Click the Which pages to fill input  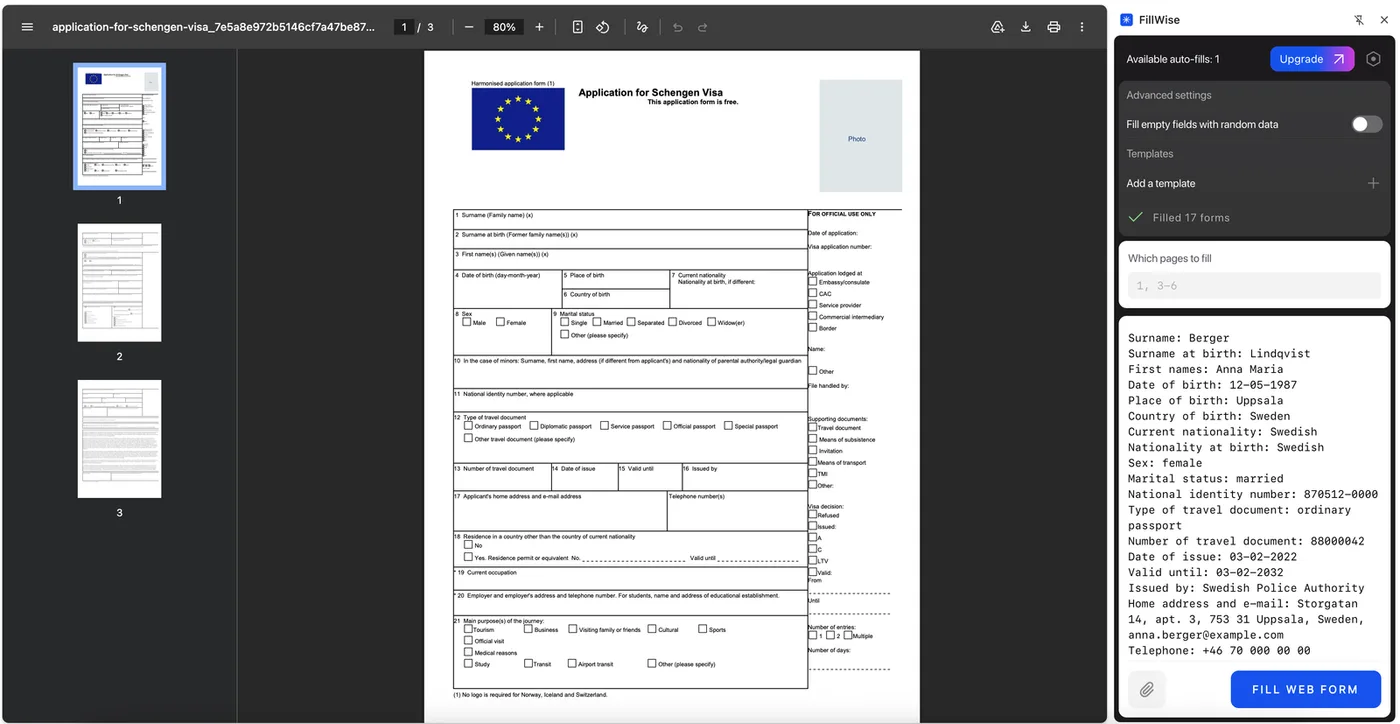pos(1254,286)
